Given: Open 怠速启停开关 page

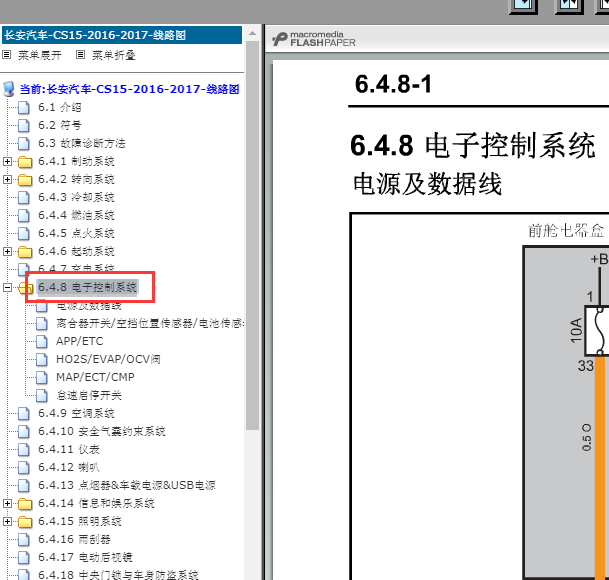Looking at the screenshot, I should coord(89,395).
